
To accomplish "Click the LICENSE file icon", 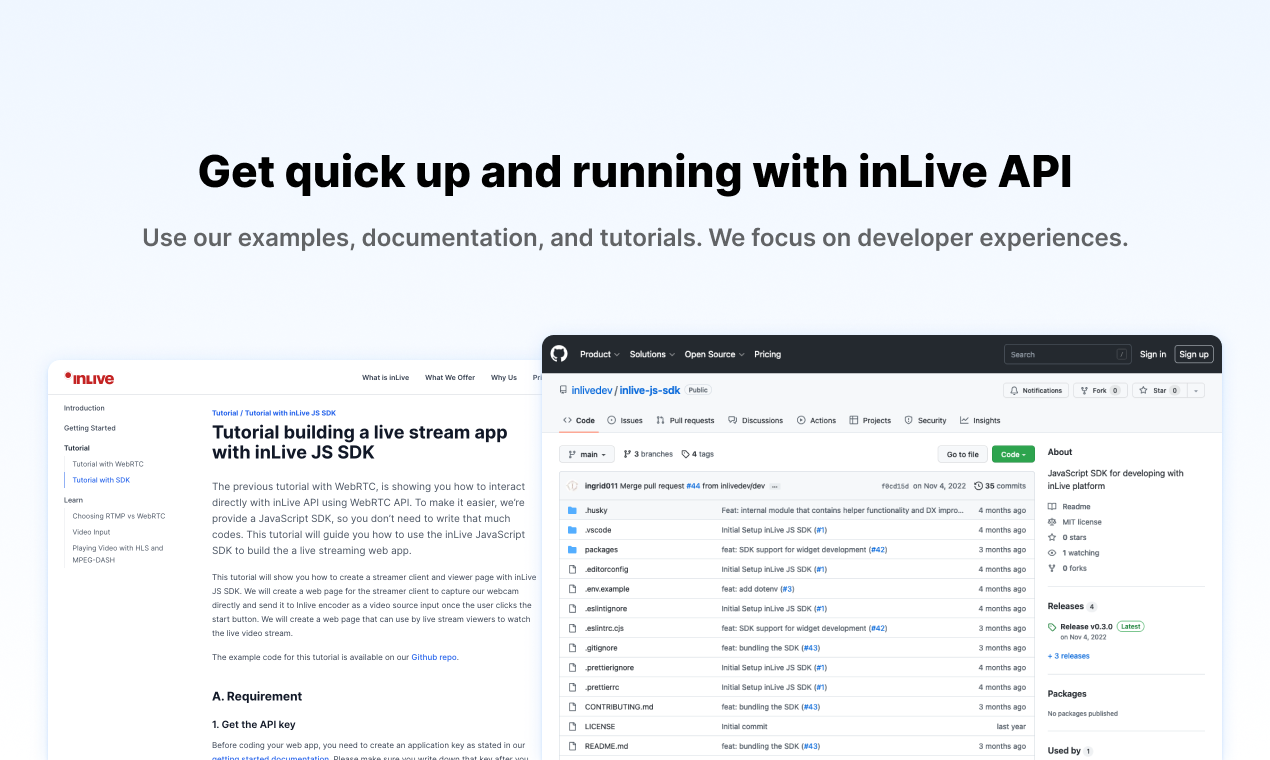I will point(572,727).
